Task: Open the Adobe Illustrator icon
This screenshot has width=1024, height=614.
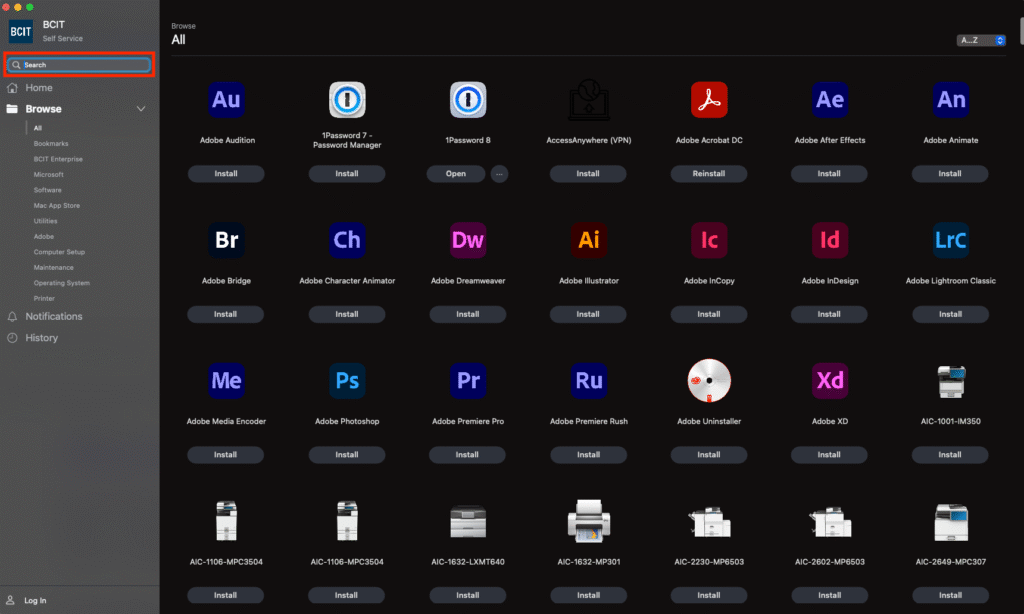Action: 588,240
